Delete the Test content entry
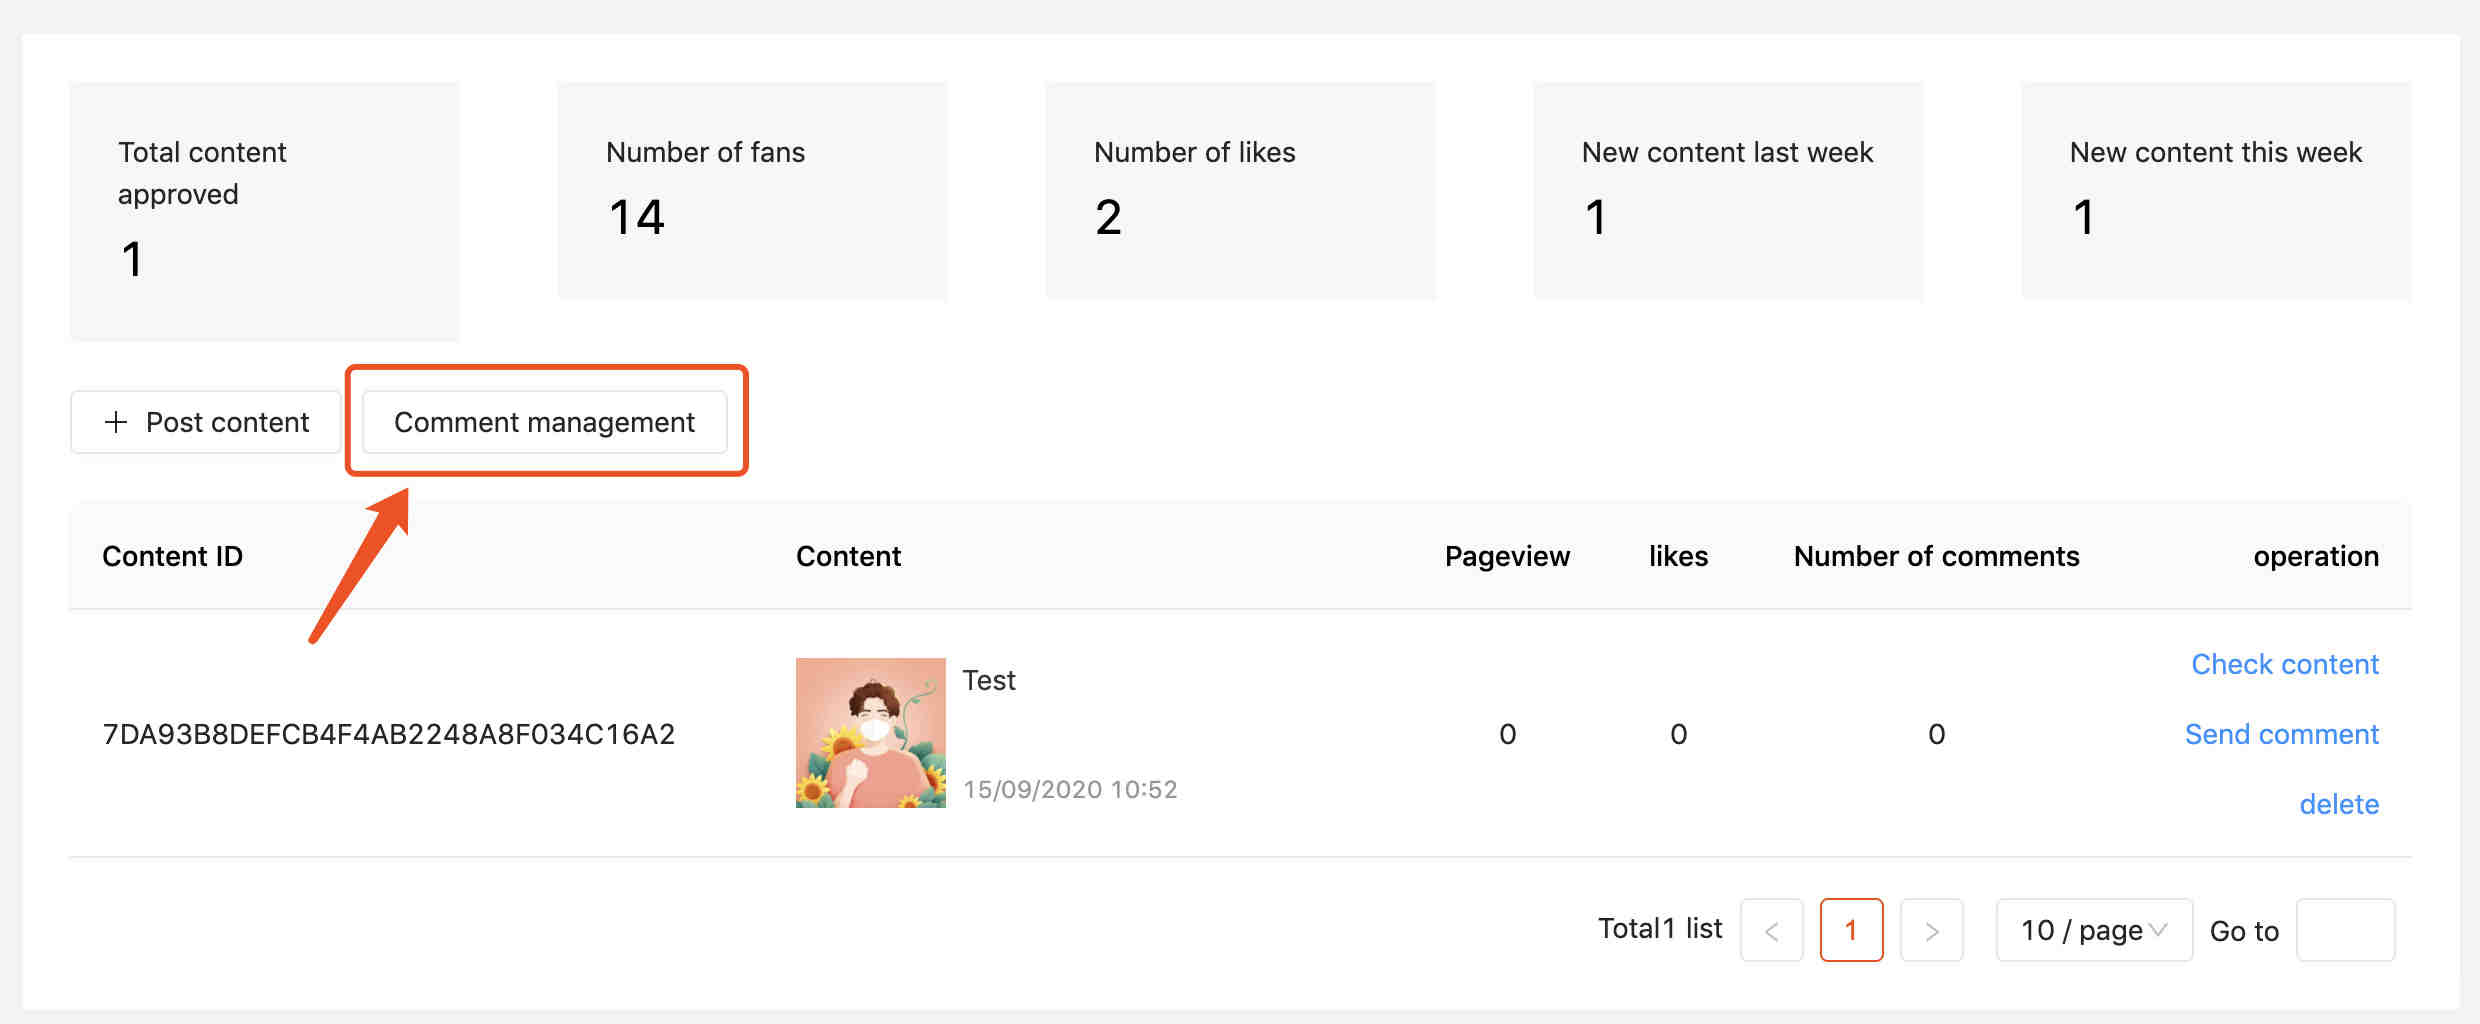Image resolution: width=2480 pixels, height=1024 pixels. click(2339, 804)
